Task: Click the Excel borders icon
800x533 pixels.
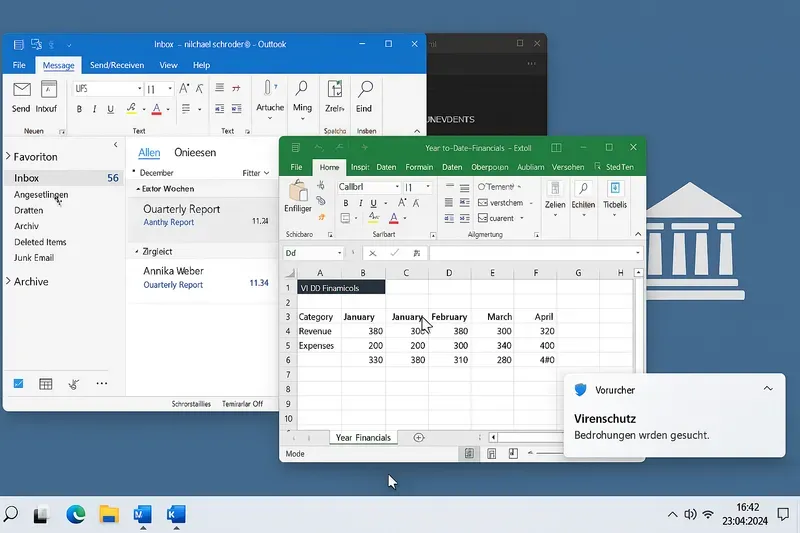Action: click(345, 218)
